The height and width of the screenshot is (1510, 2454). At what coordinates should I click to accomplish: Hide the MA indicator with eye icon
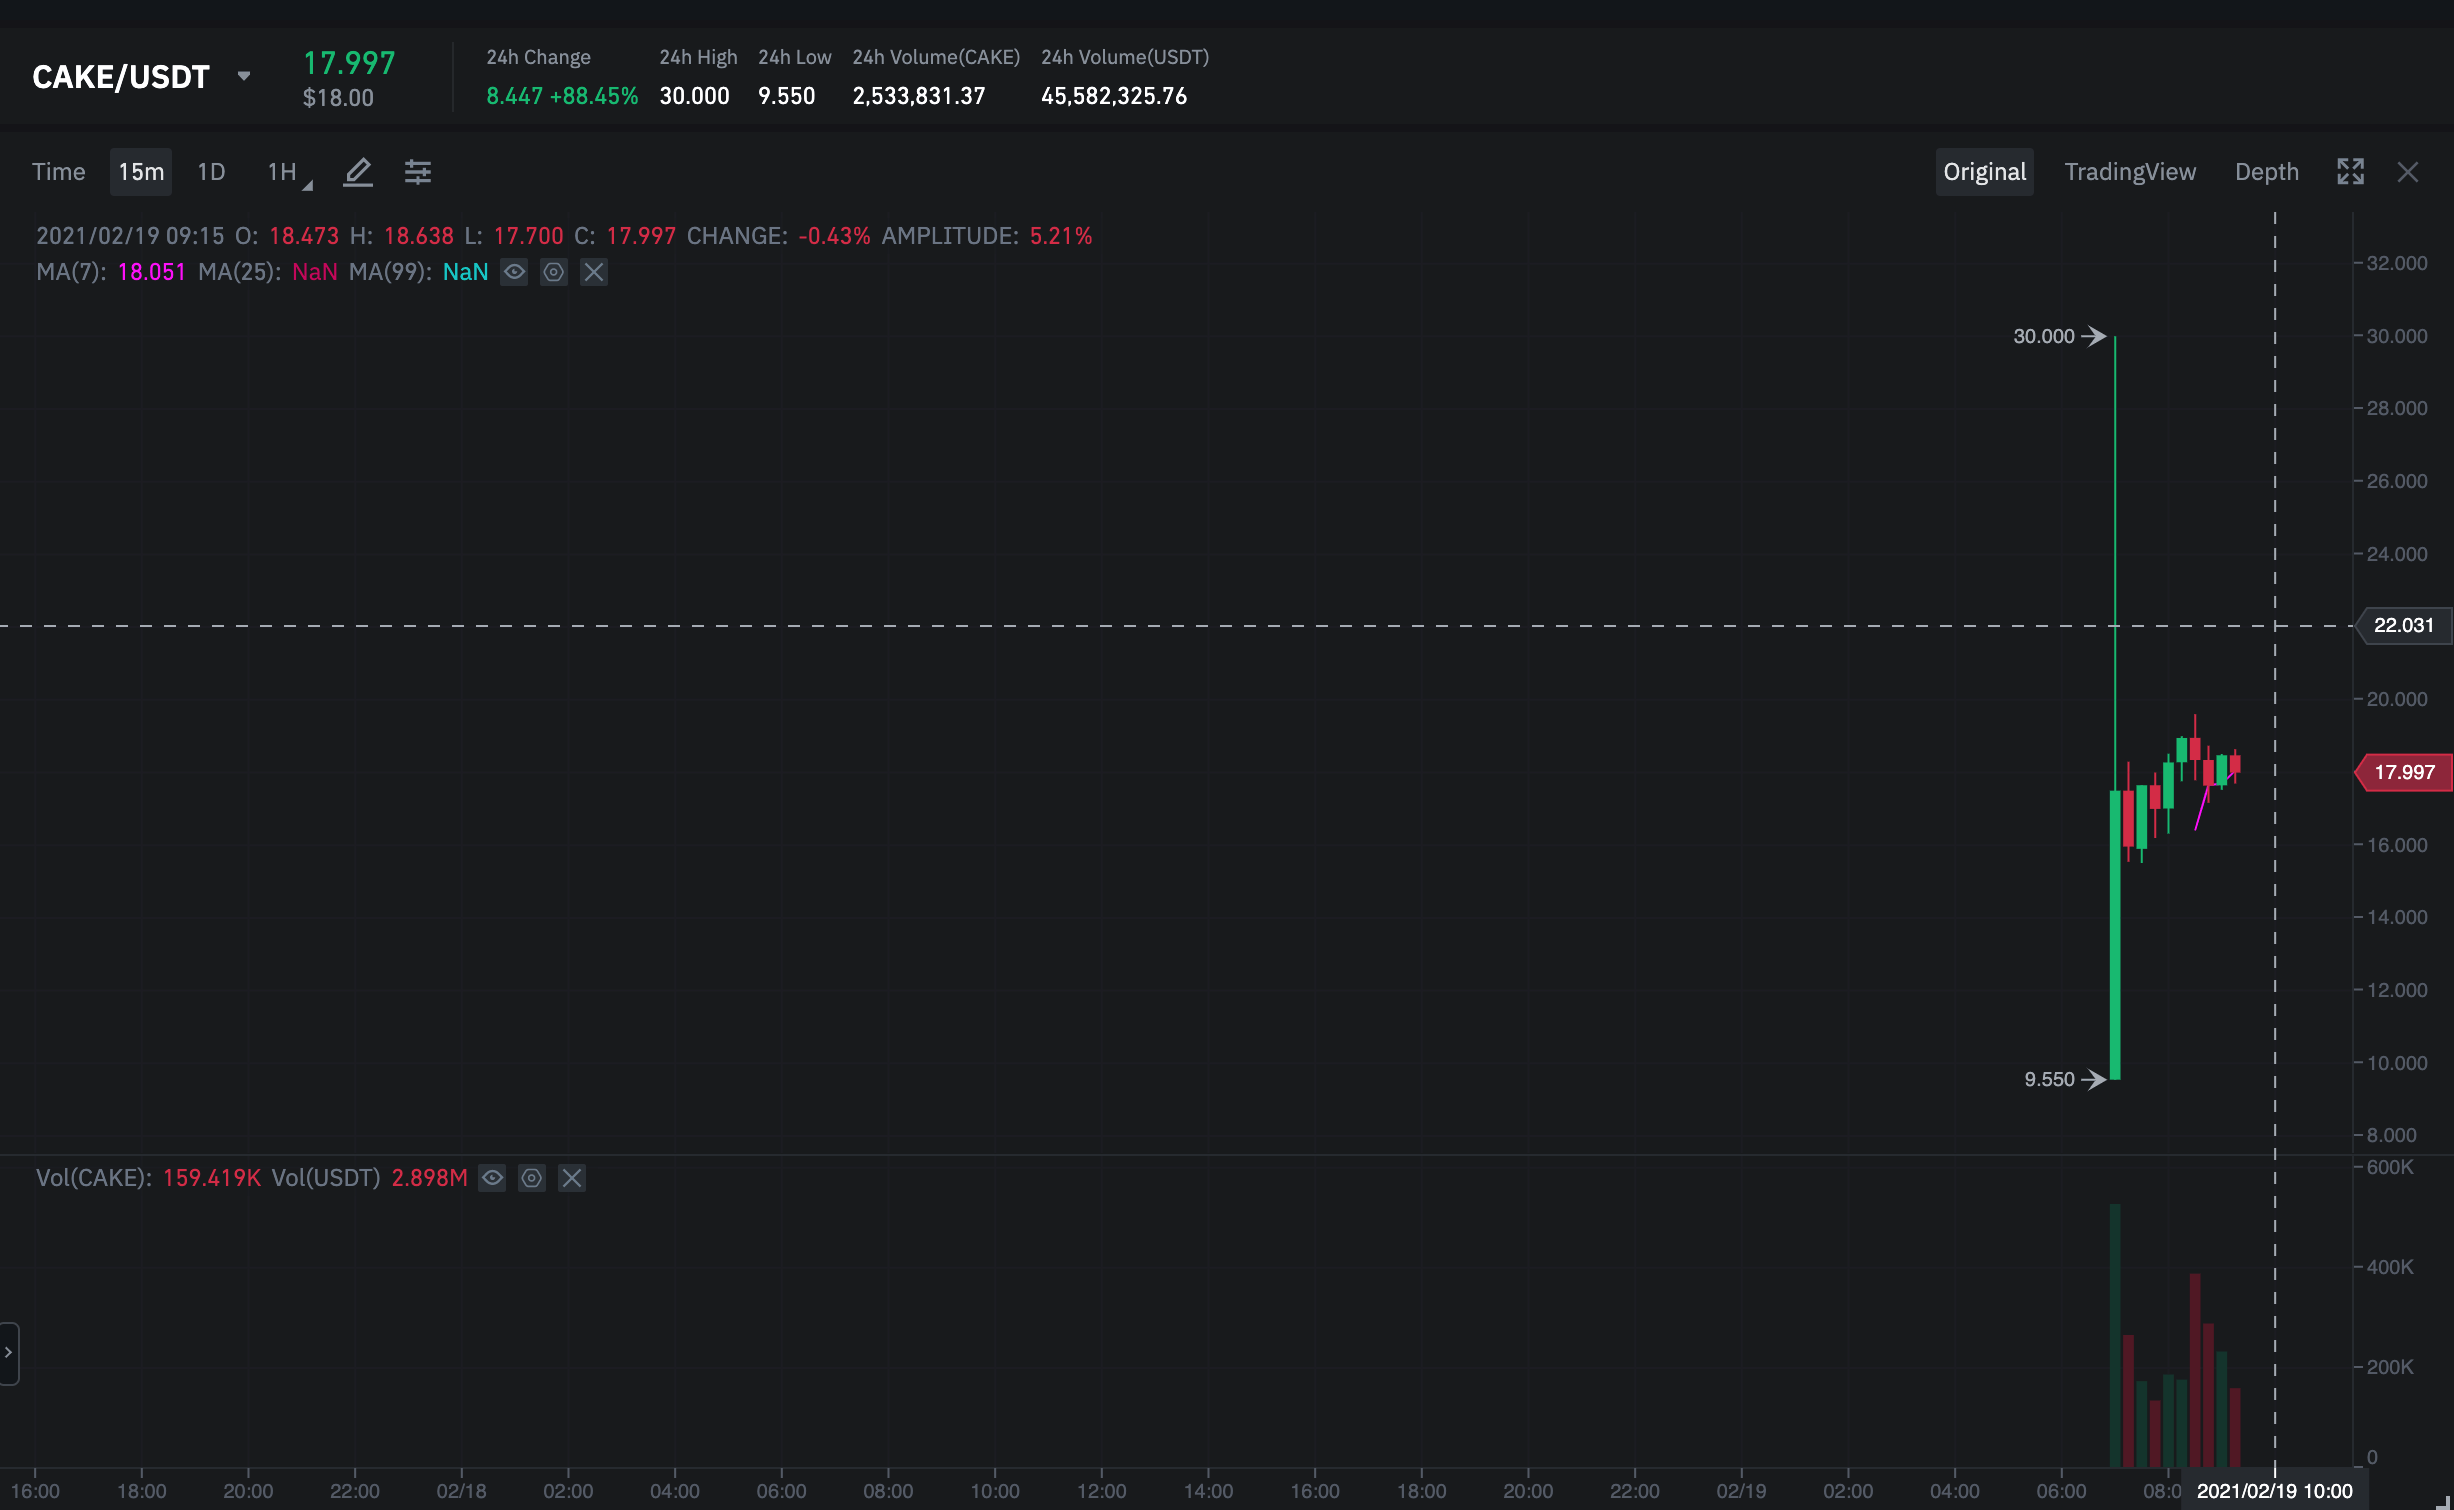pyautogui.click(x=514, y=272)
